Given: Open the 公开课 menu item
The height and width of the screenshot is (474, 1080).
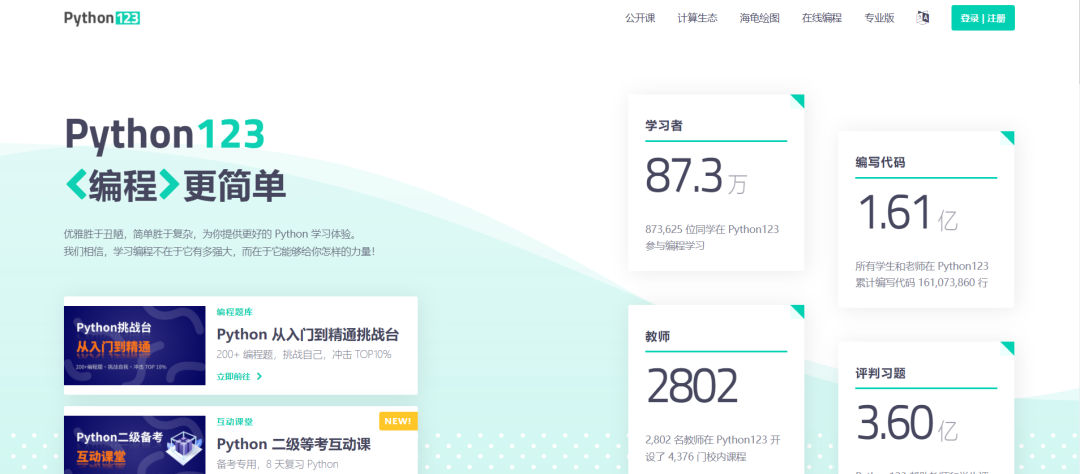Looking at the screenshot, I should 640,18.
